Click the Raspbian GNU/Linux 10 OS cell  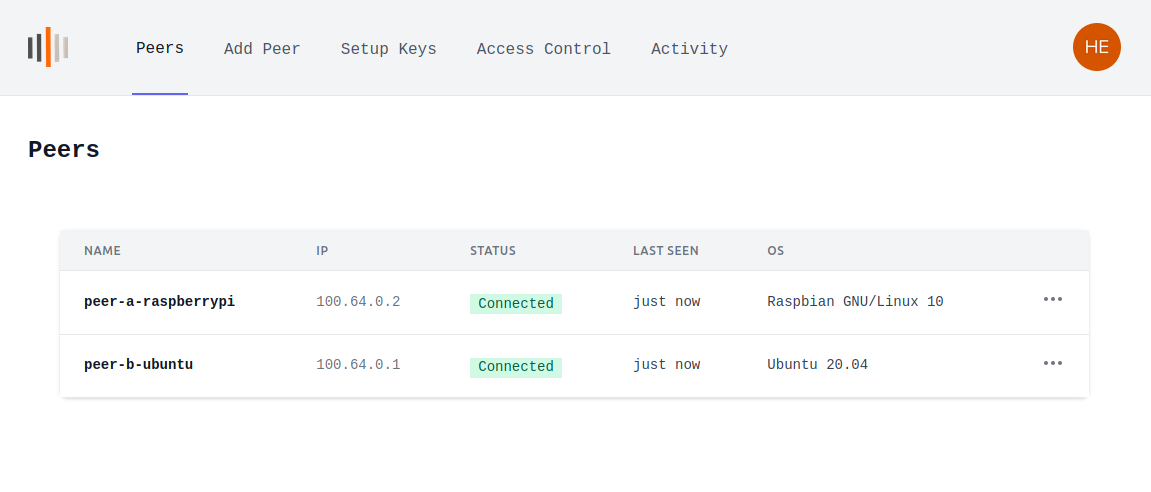[x=855, y=301]
